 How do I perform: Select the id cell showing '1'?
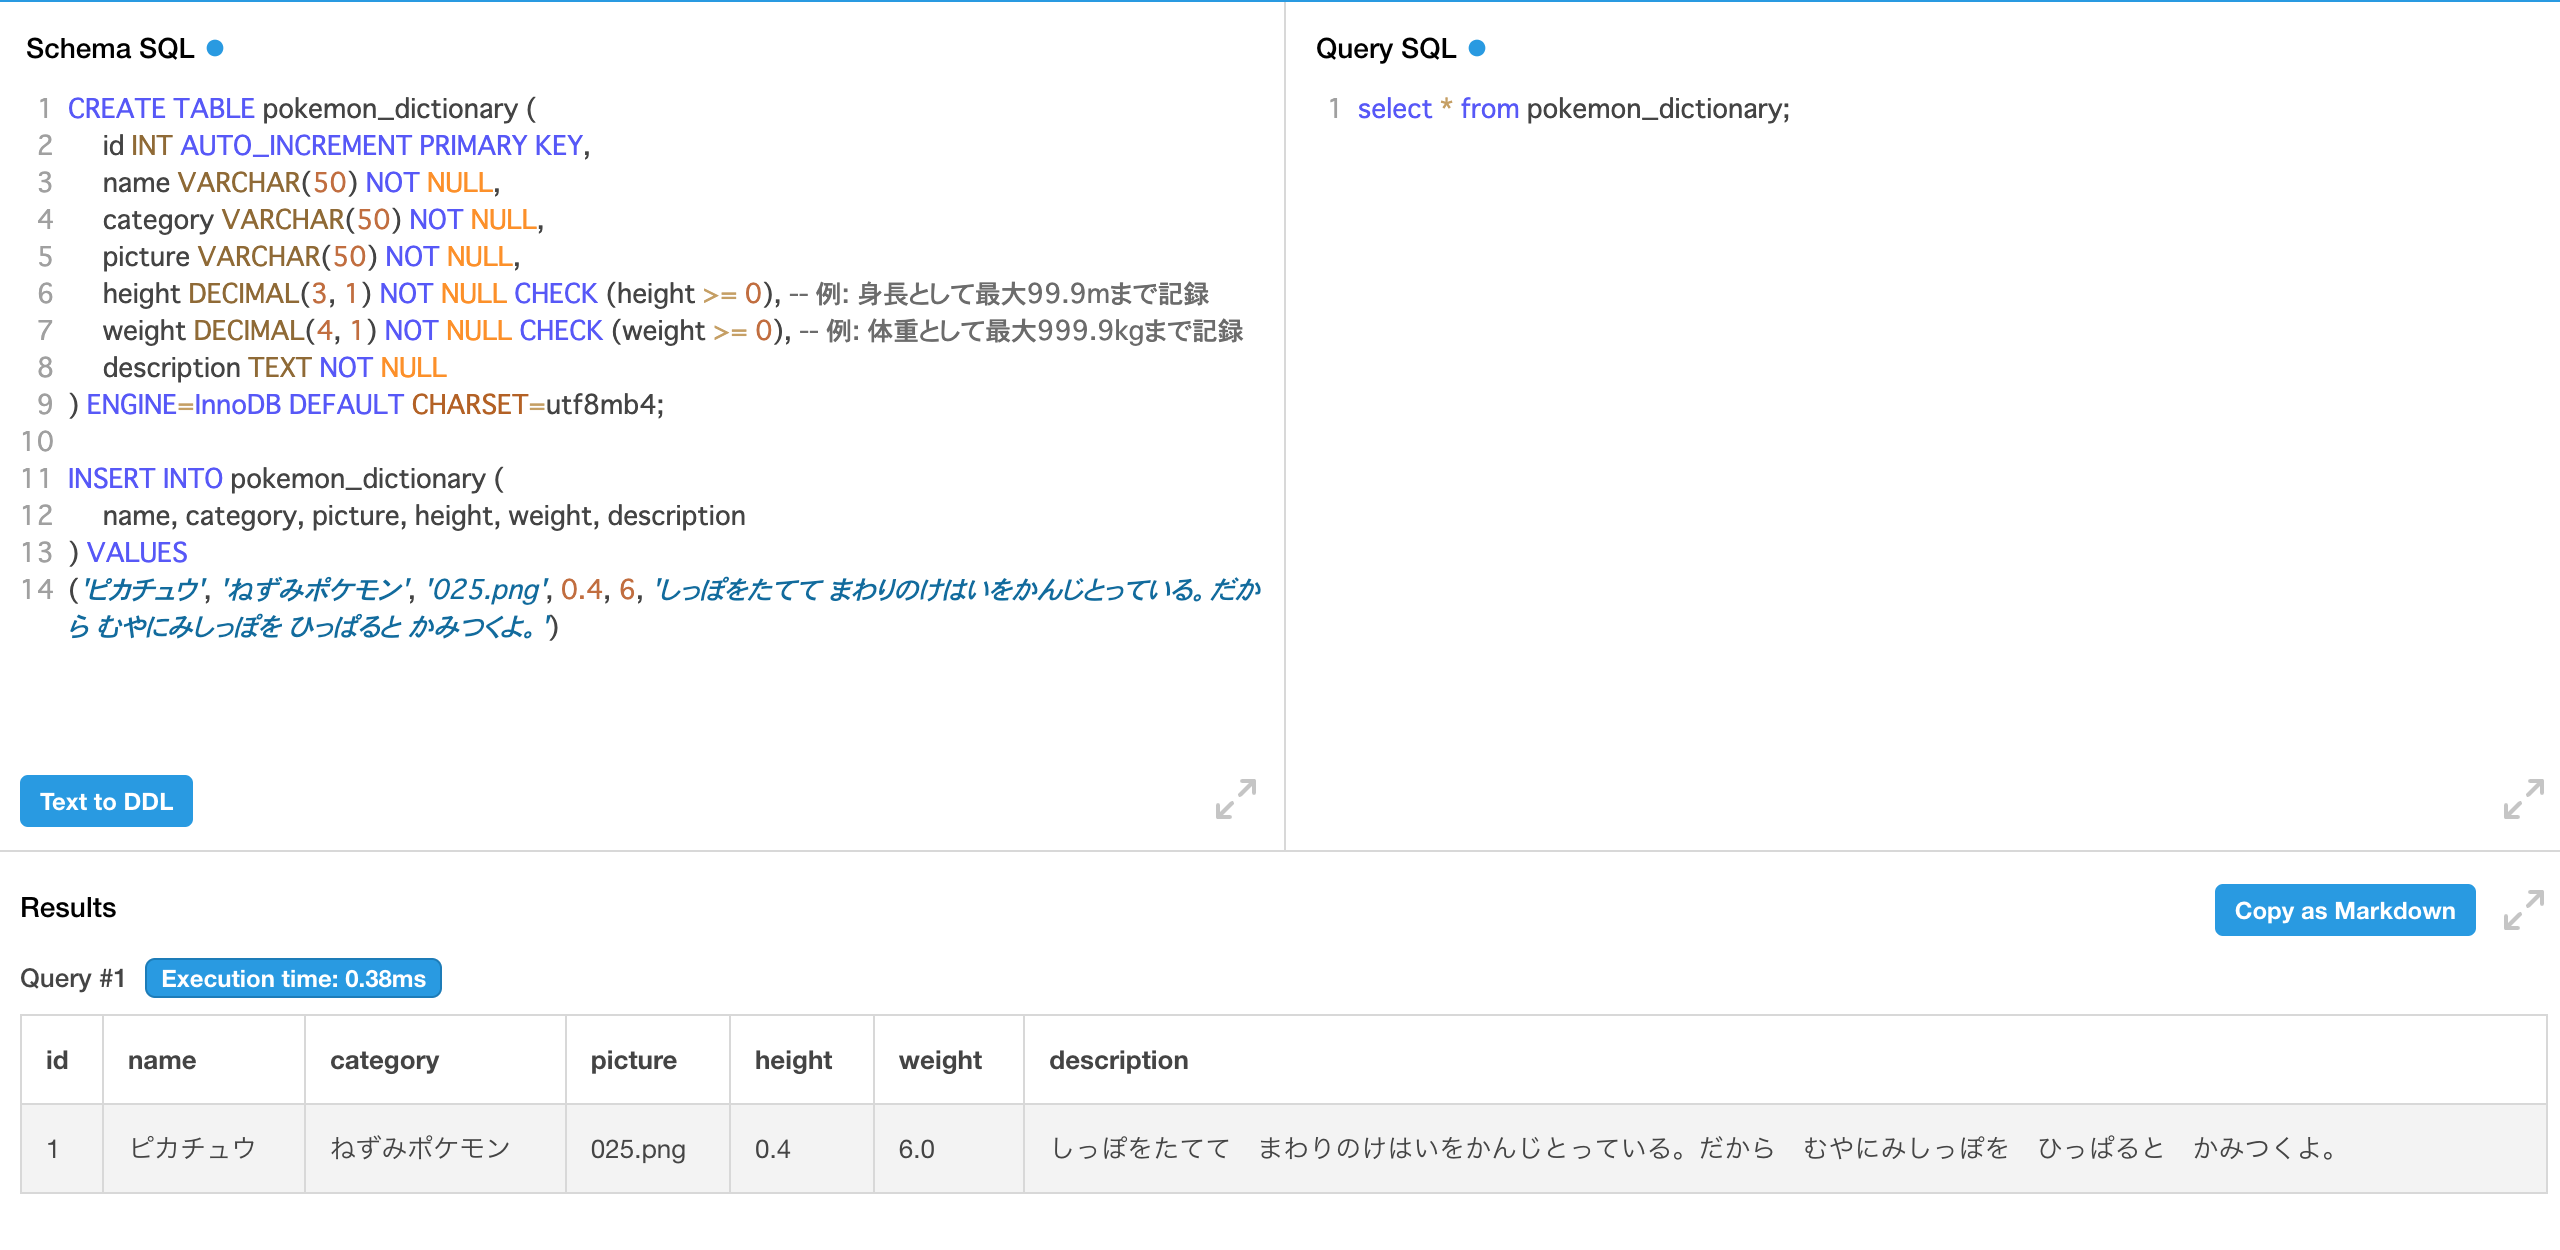pos(61,1148)
